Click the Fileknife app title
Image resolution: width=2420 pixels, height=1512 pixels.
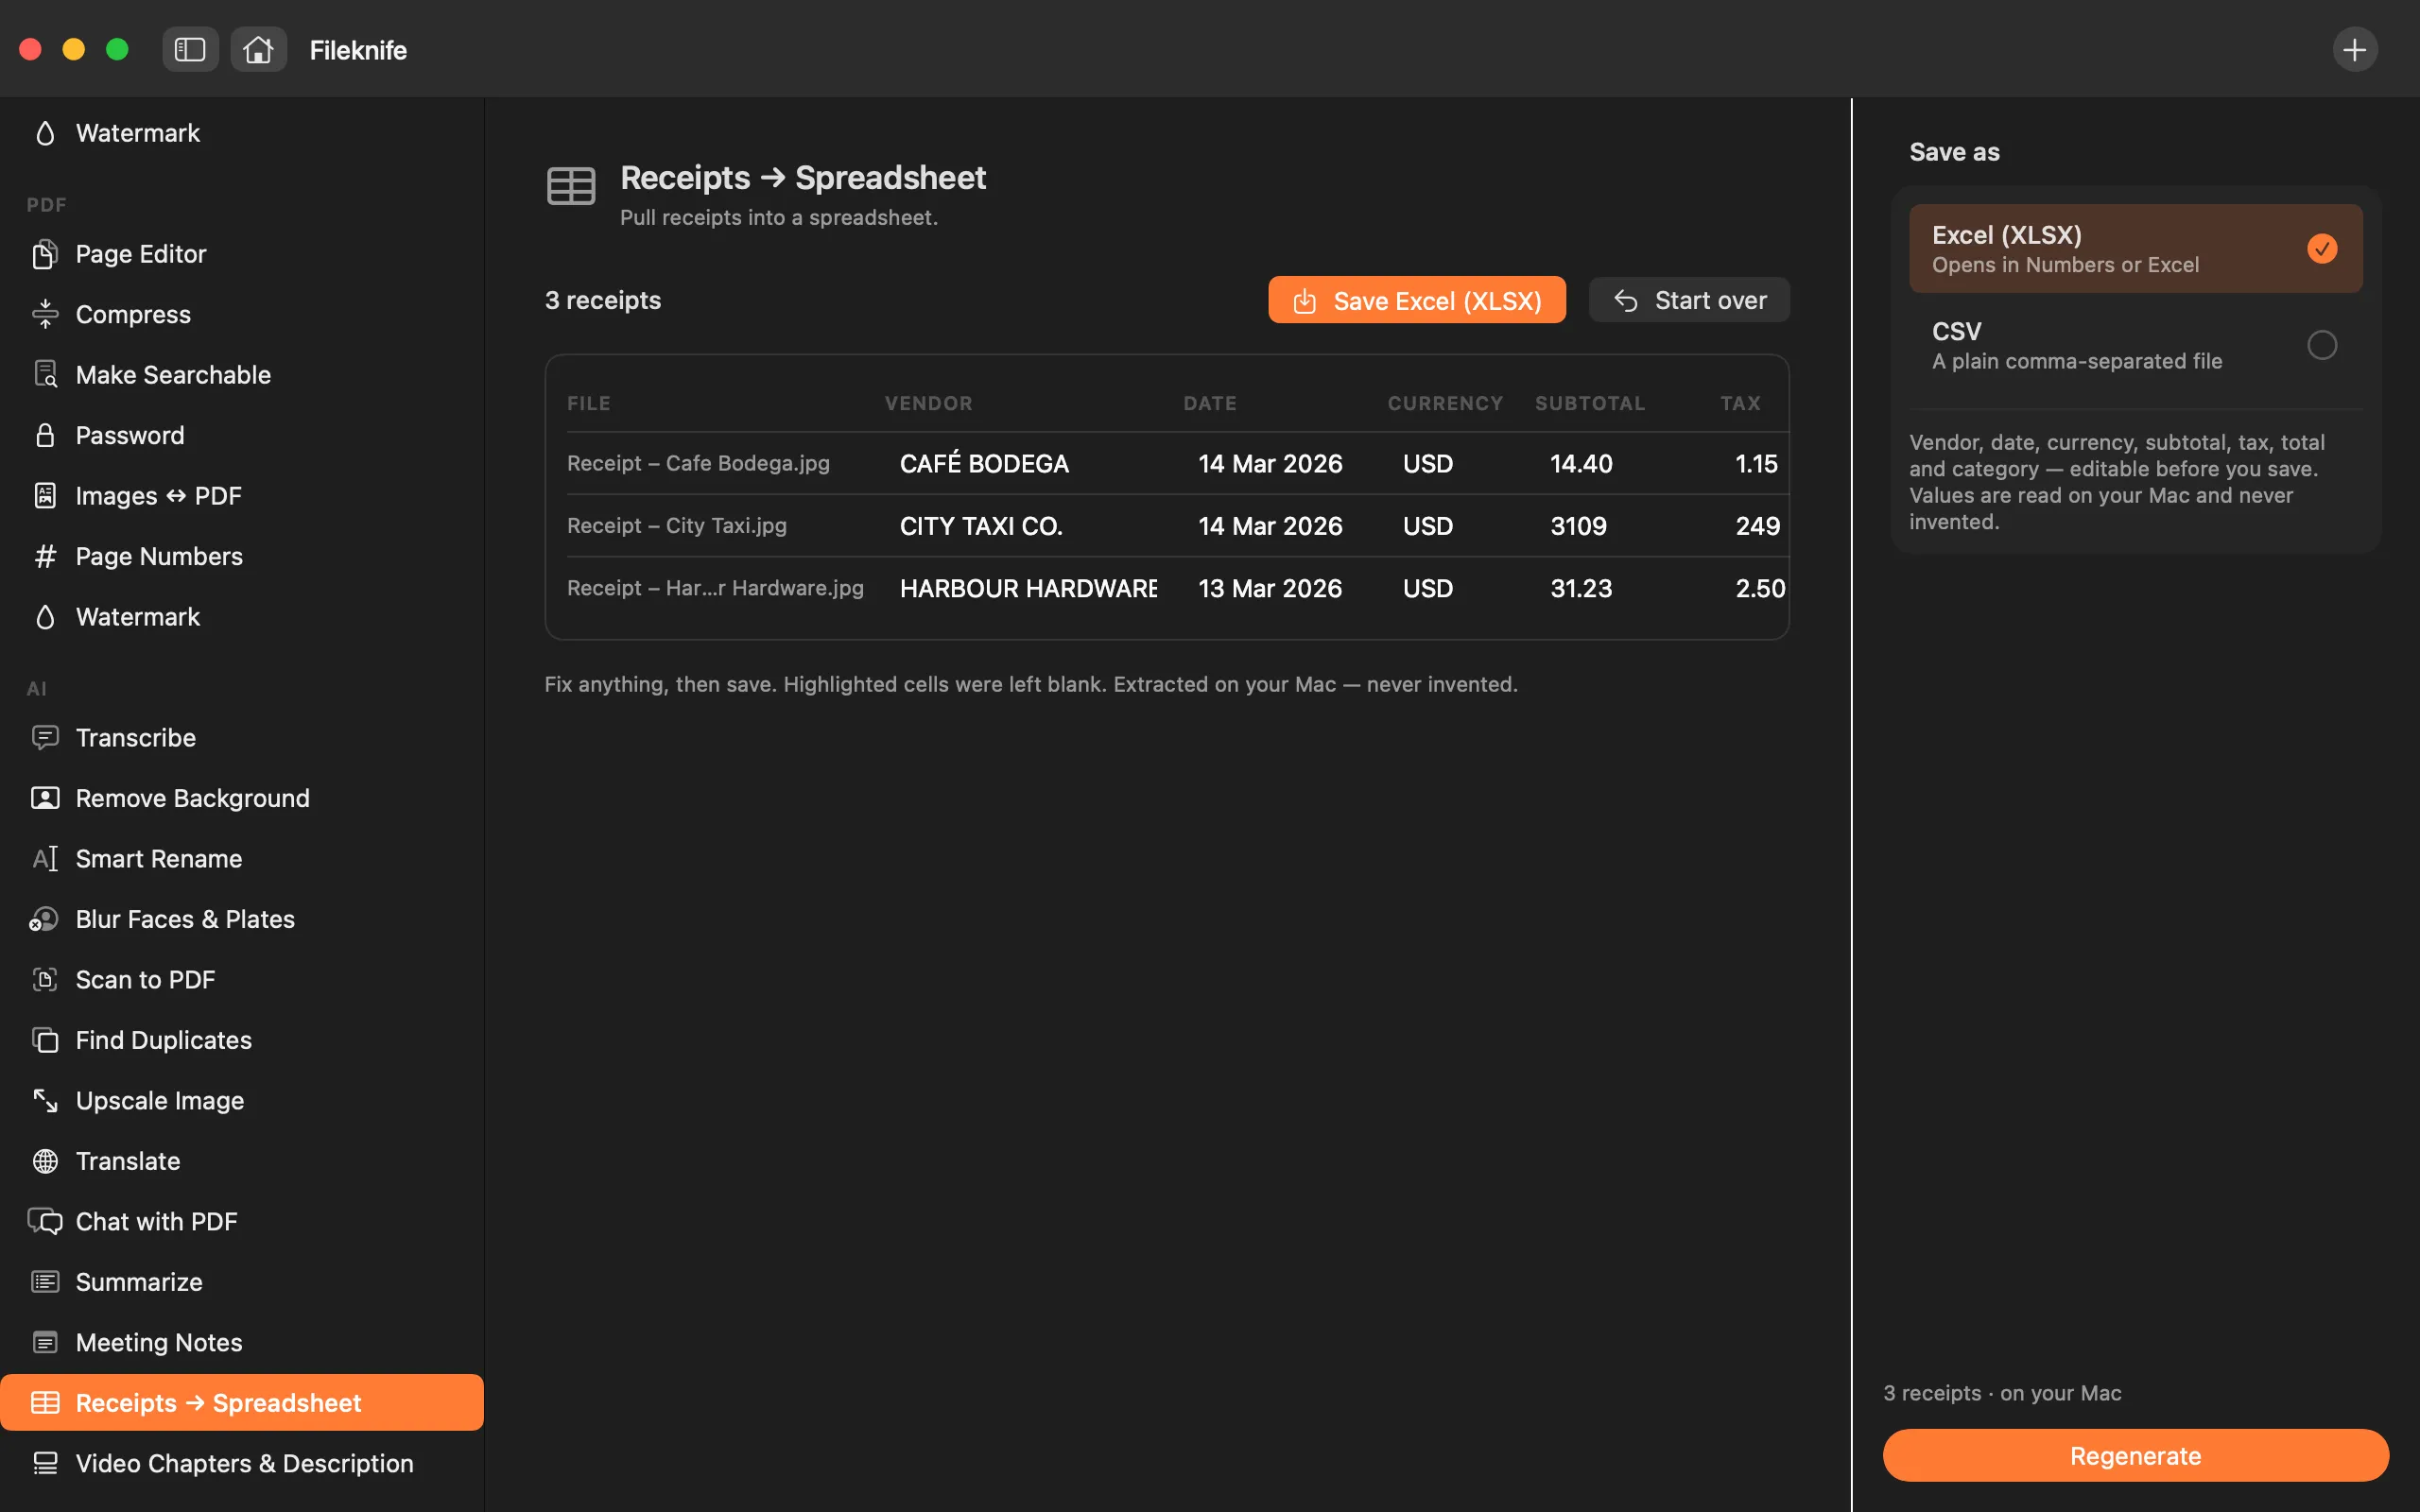point(358,50)
